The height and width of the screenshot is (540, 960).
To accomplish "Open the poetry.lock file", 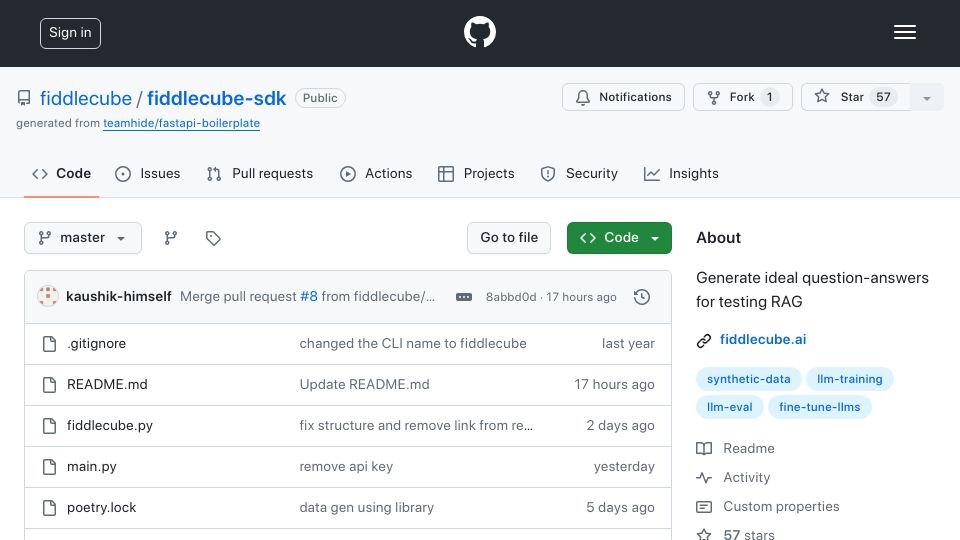I will pos(102,508).
